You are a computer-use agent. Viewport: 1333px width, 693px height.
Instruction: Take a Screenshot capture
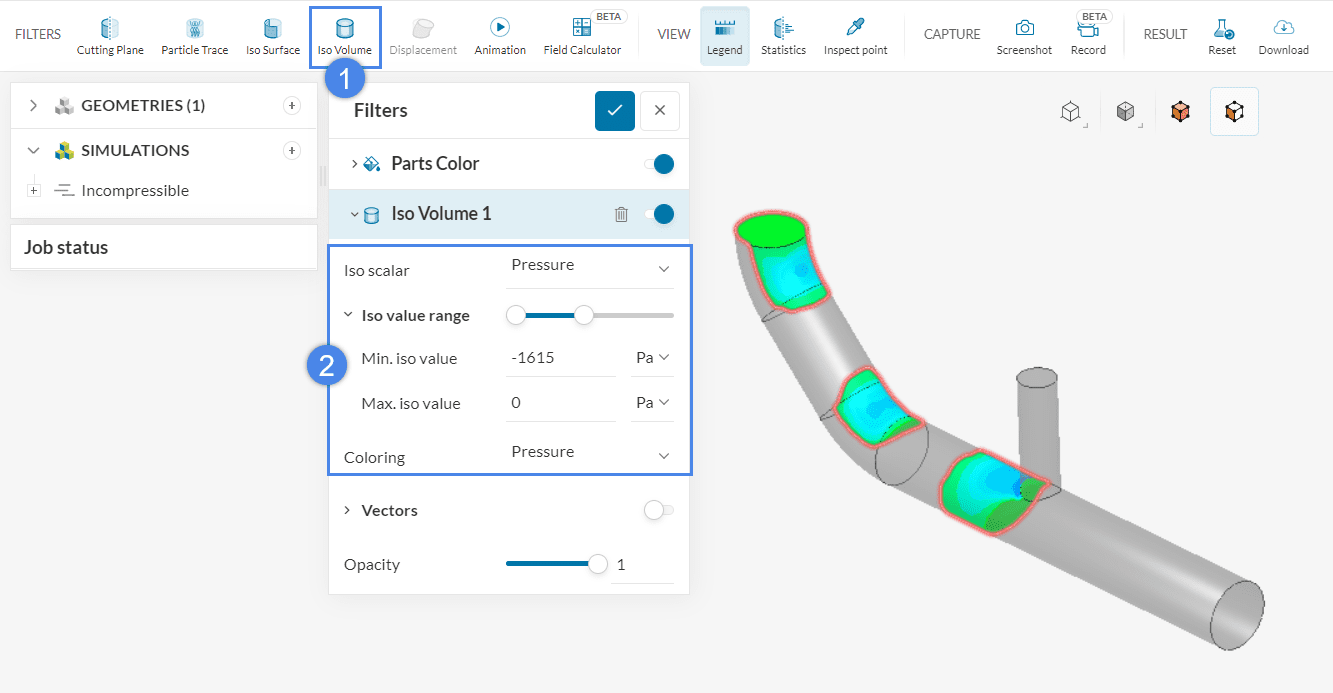pyautogui.click(x=1024, y=36)
